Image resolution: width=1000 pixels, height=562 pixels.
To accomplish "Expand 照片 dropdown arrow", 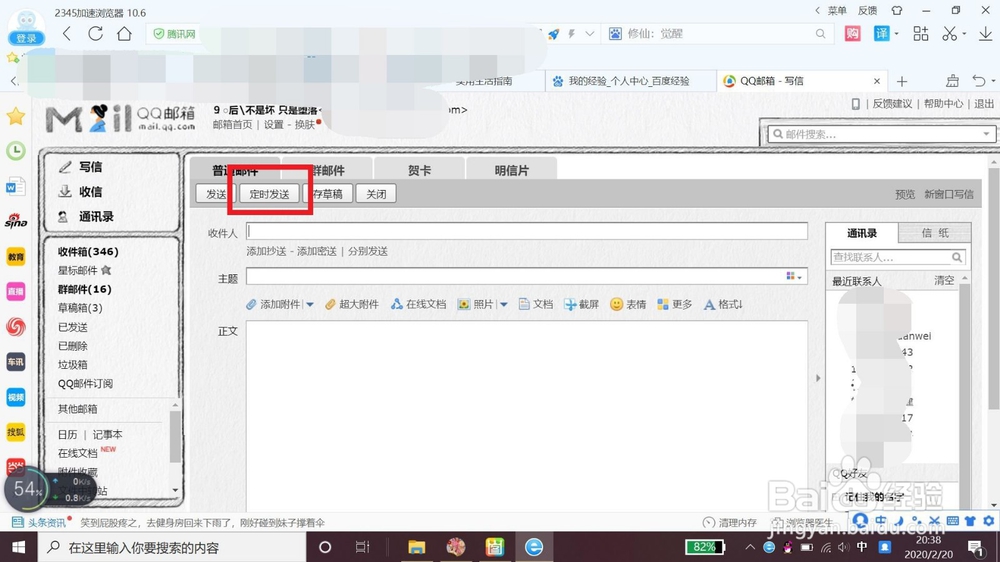I will tap(504, 305).
